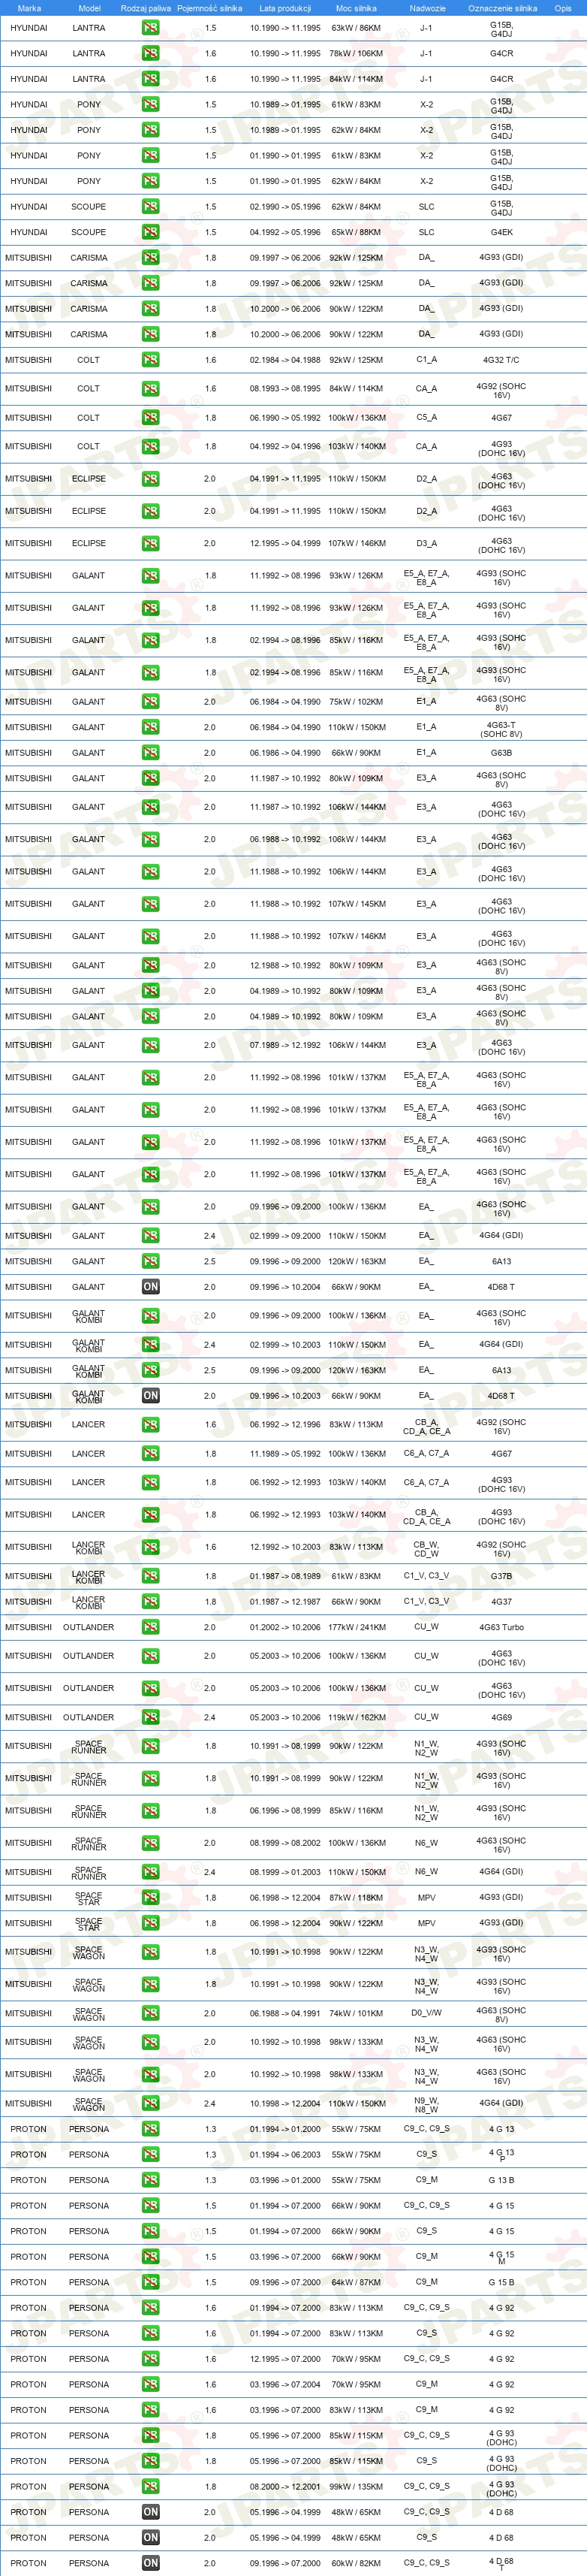Click petrol icon in Lantra G4CR 84kW / 114KM row

(x=150, y=79)
